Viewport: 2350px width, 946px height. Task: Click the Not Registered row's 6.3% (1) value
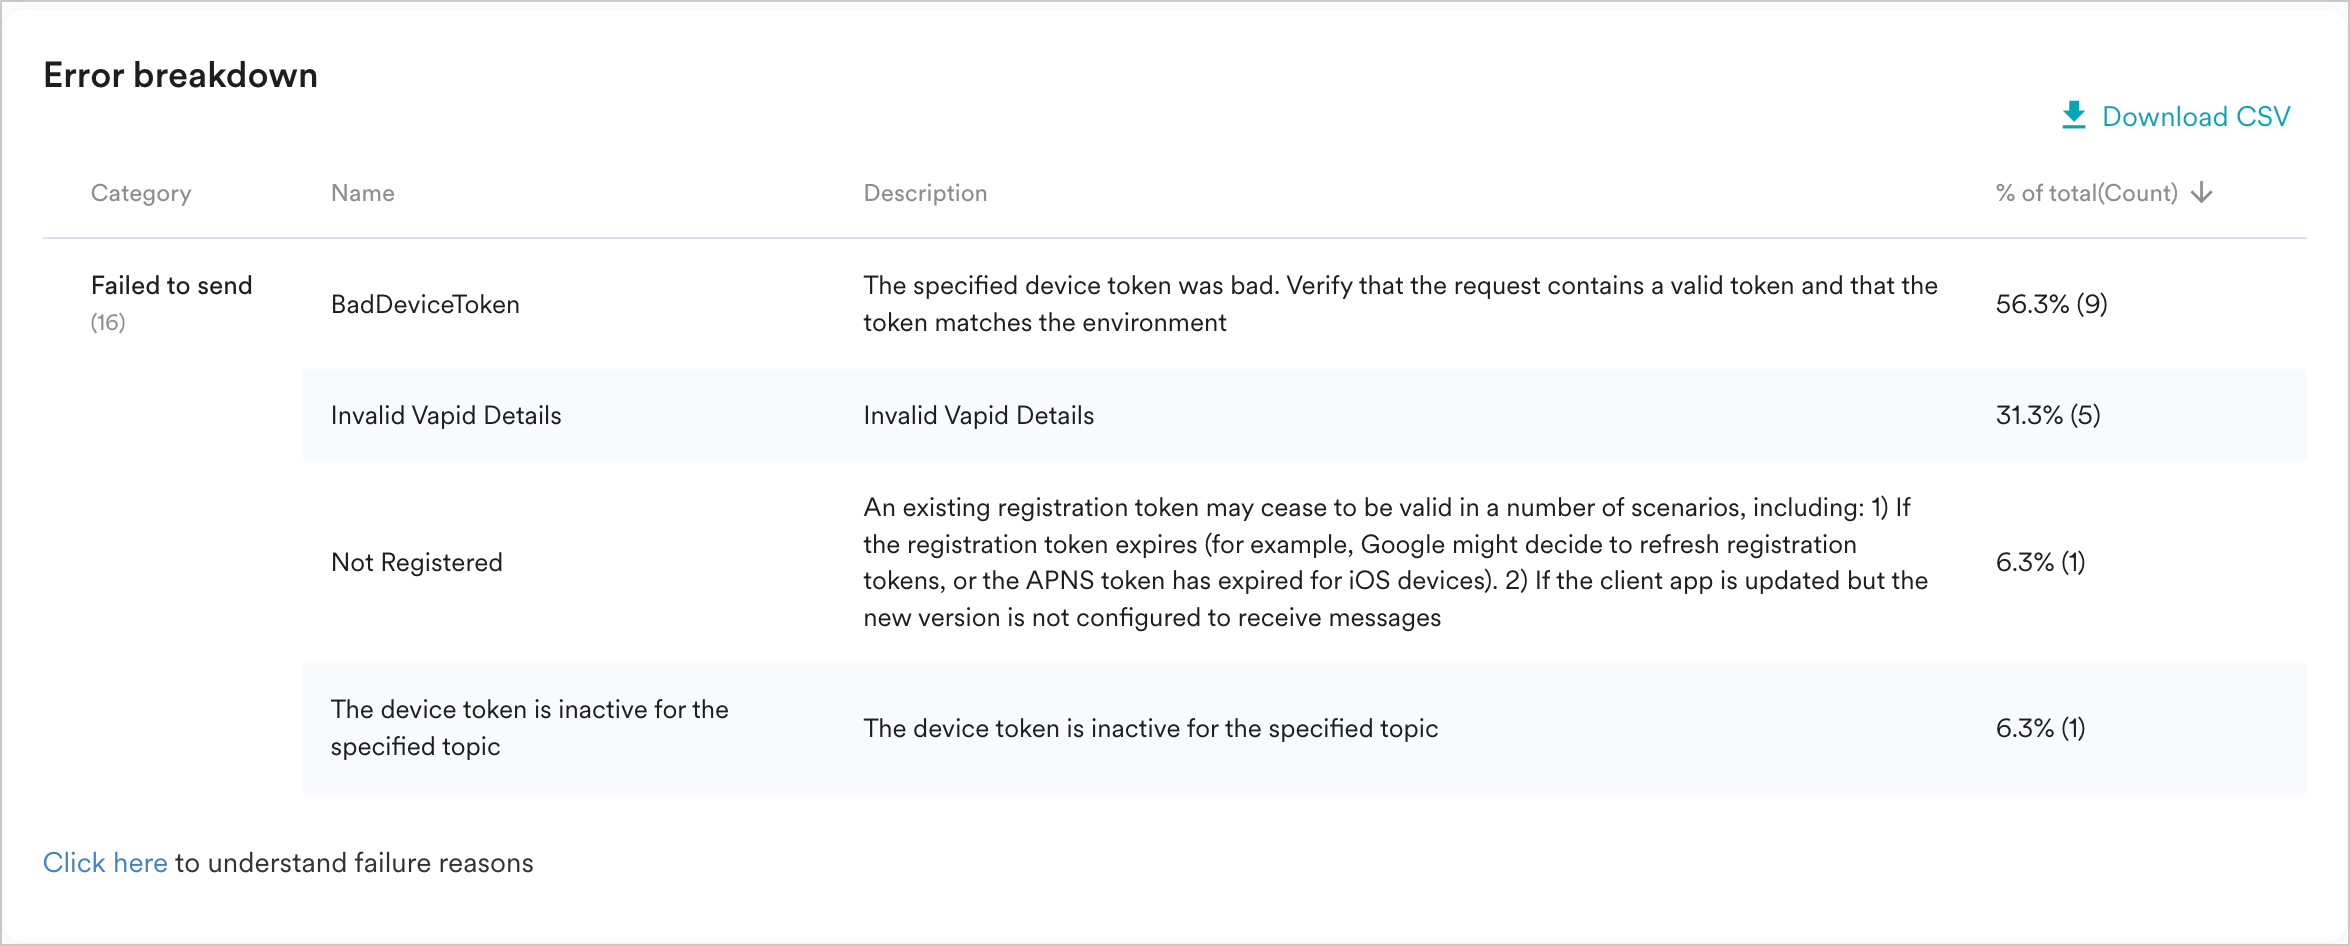(2040, 562)
